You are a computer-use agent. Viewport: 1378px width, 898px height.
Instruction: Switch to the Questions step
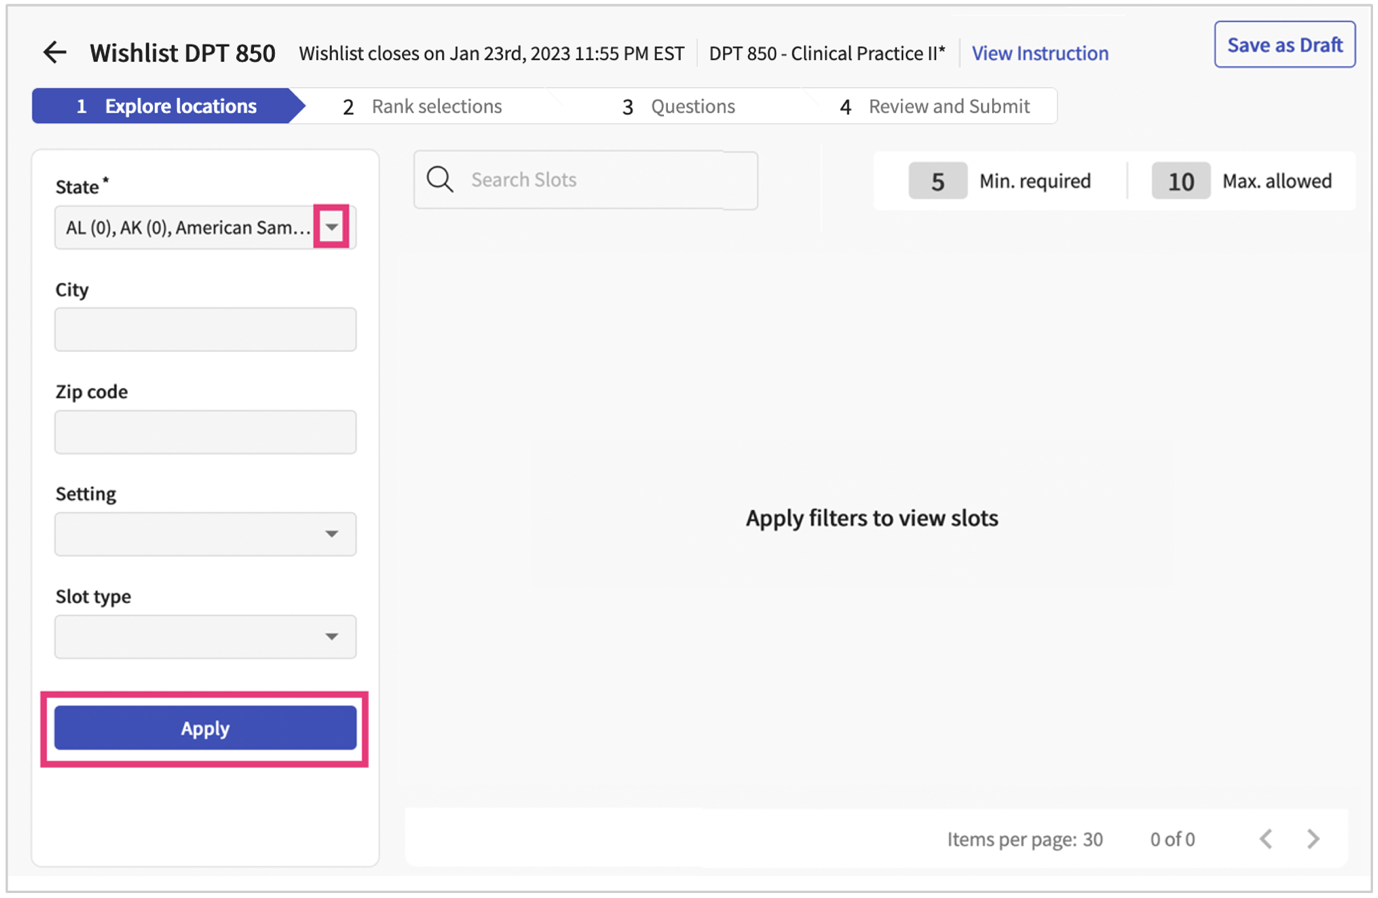[x=692, y=105]
